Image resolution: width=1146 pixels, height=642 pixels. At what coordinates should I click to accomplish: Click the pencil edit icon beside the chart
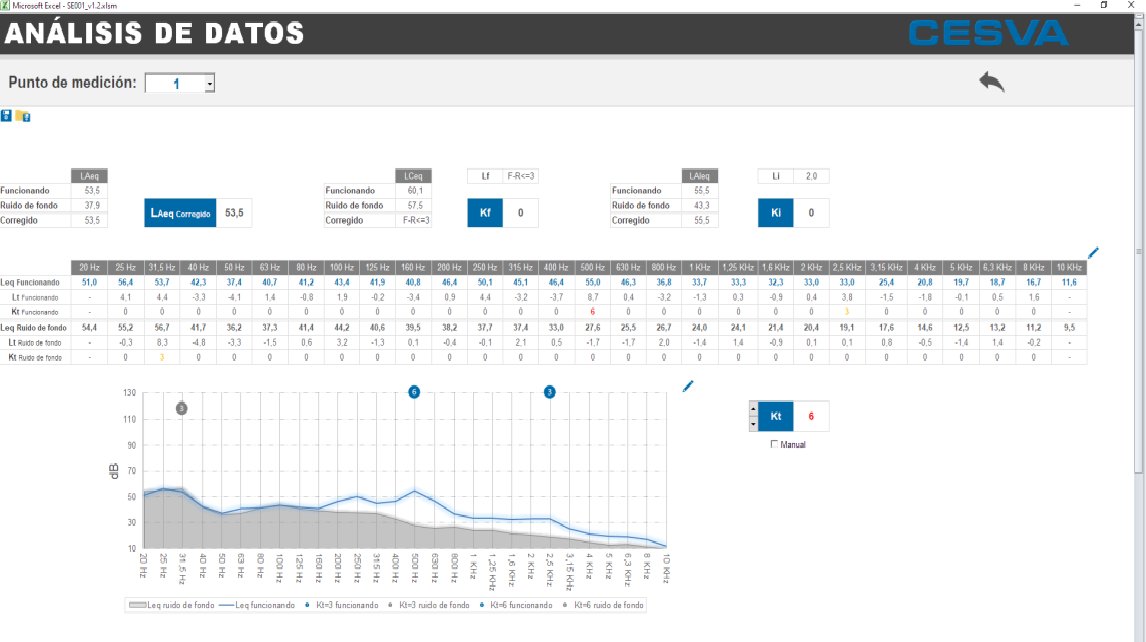(x=688, y=386)
